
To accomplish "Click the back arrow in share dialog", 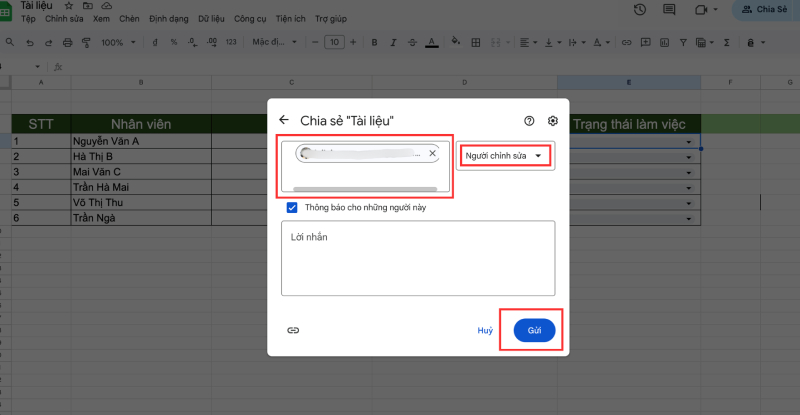I will pyautogui.click(x=284, y=120).
